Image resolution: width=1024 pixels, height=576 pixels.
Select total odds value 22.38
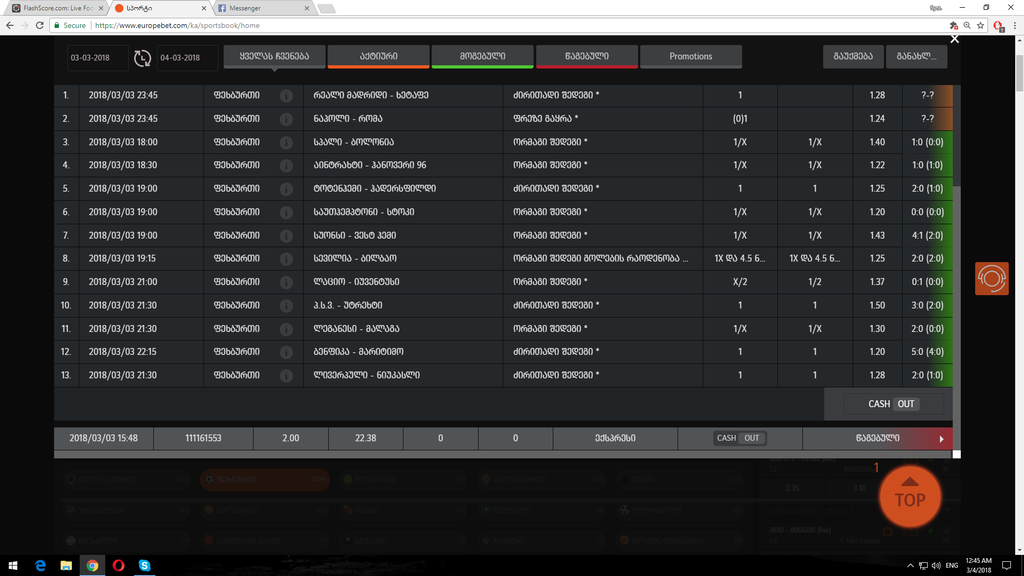[x=366, y=438]
